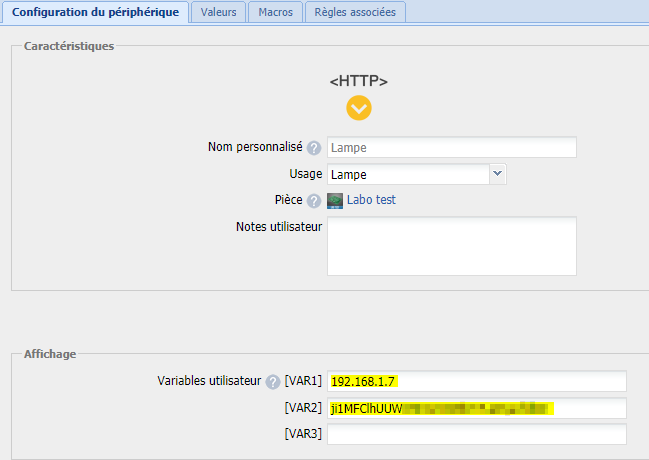Image resolution: width=649 pixels, height=460 pixels.
Task: Open the Labo test room link
Action: [x=371, y=200]
